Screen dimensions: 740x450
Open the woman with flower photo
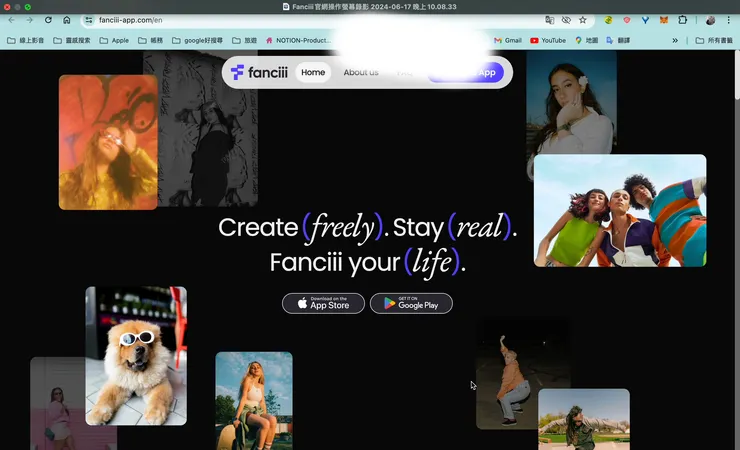click(572, 102)
